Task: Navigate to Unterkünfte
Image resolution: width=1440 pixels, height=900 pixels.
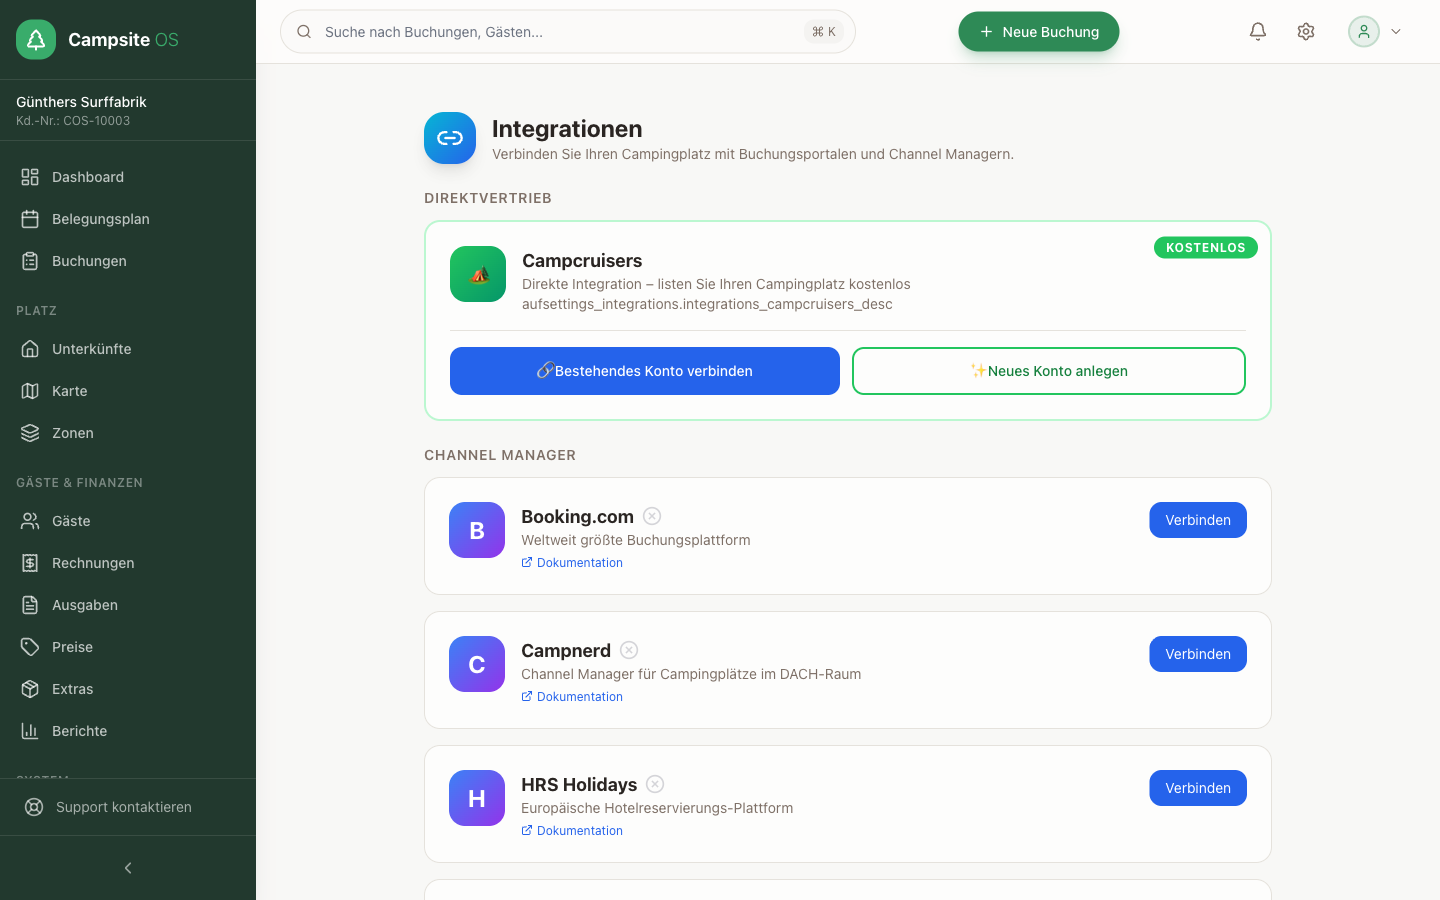Action: [128, 349]
